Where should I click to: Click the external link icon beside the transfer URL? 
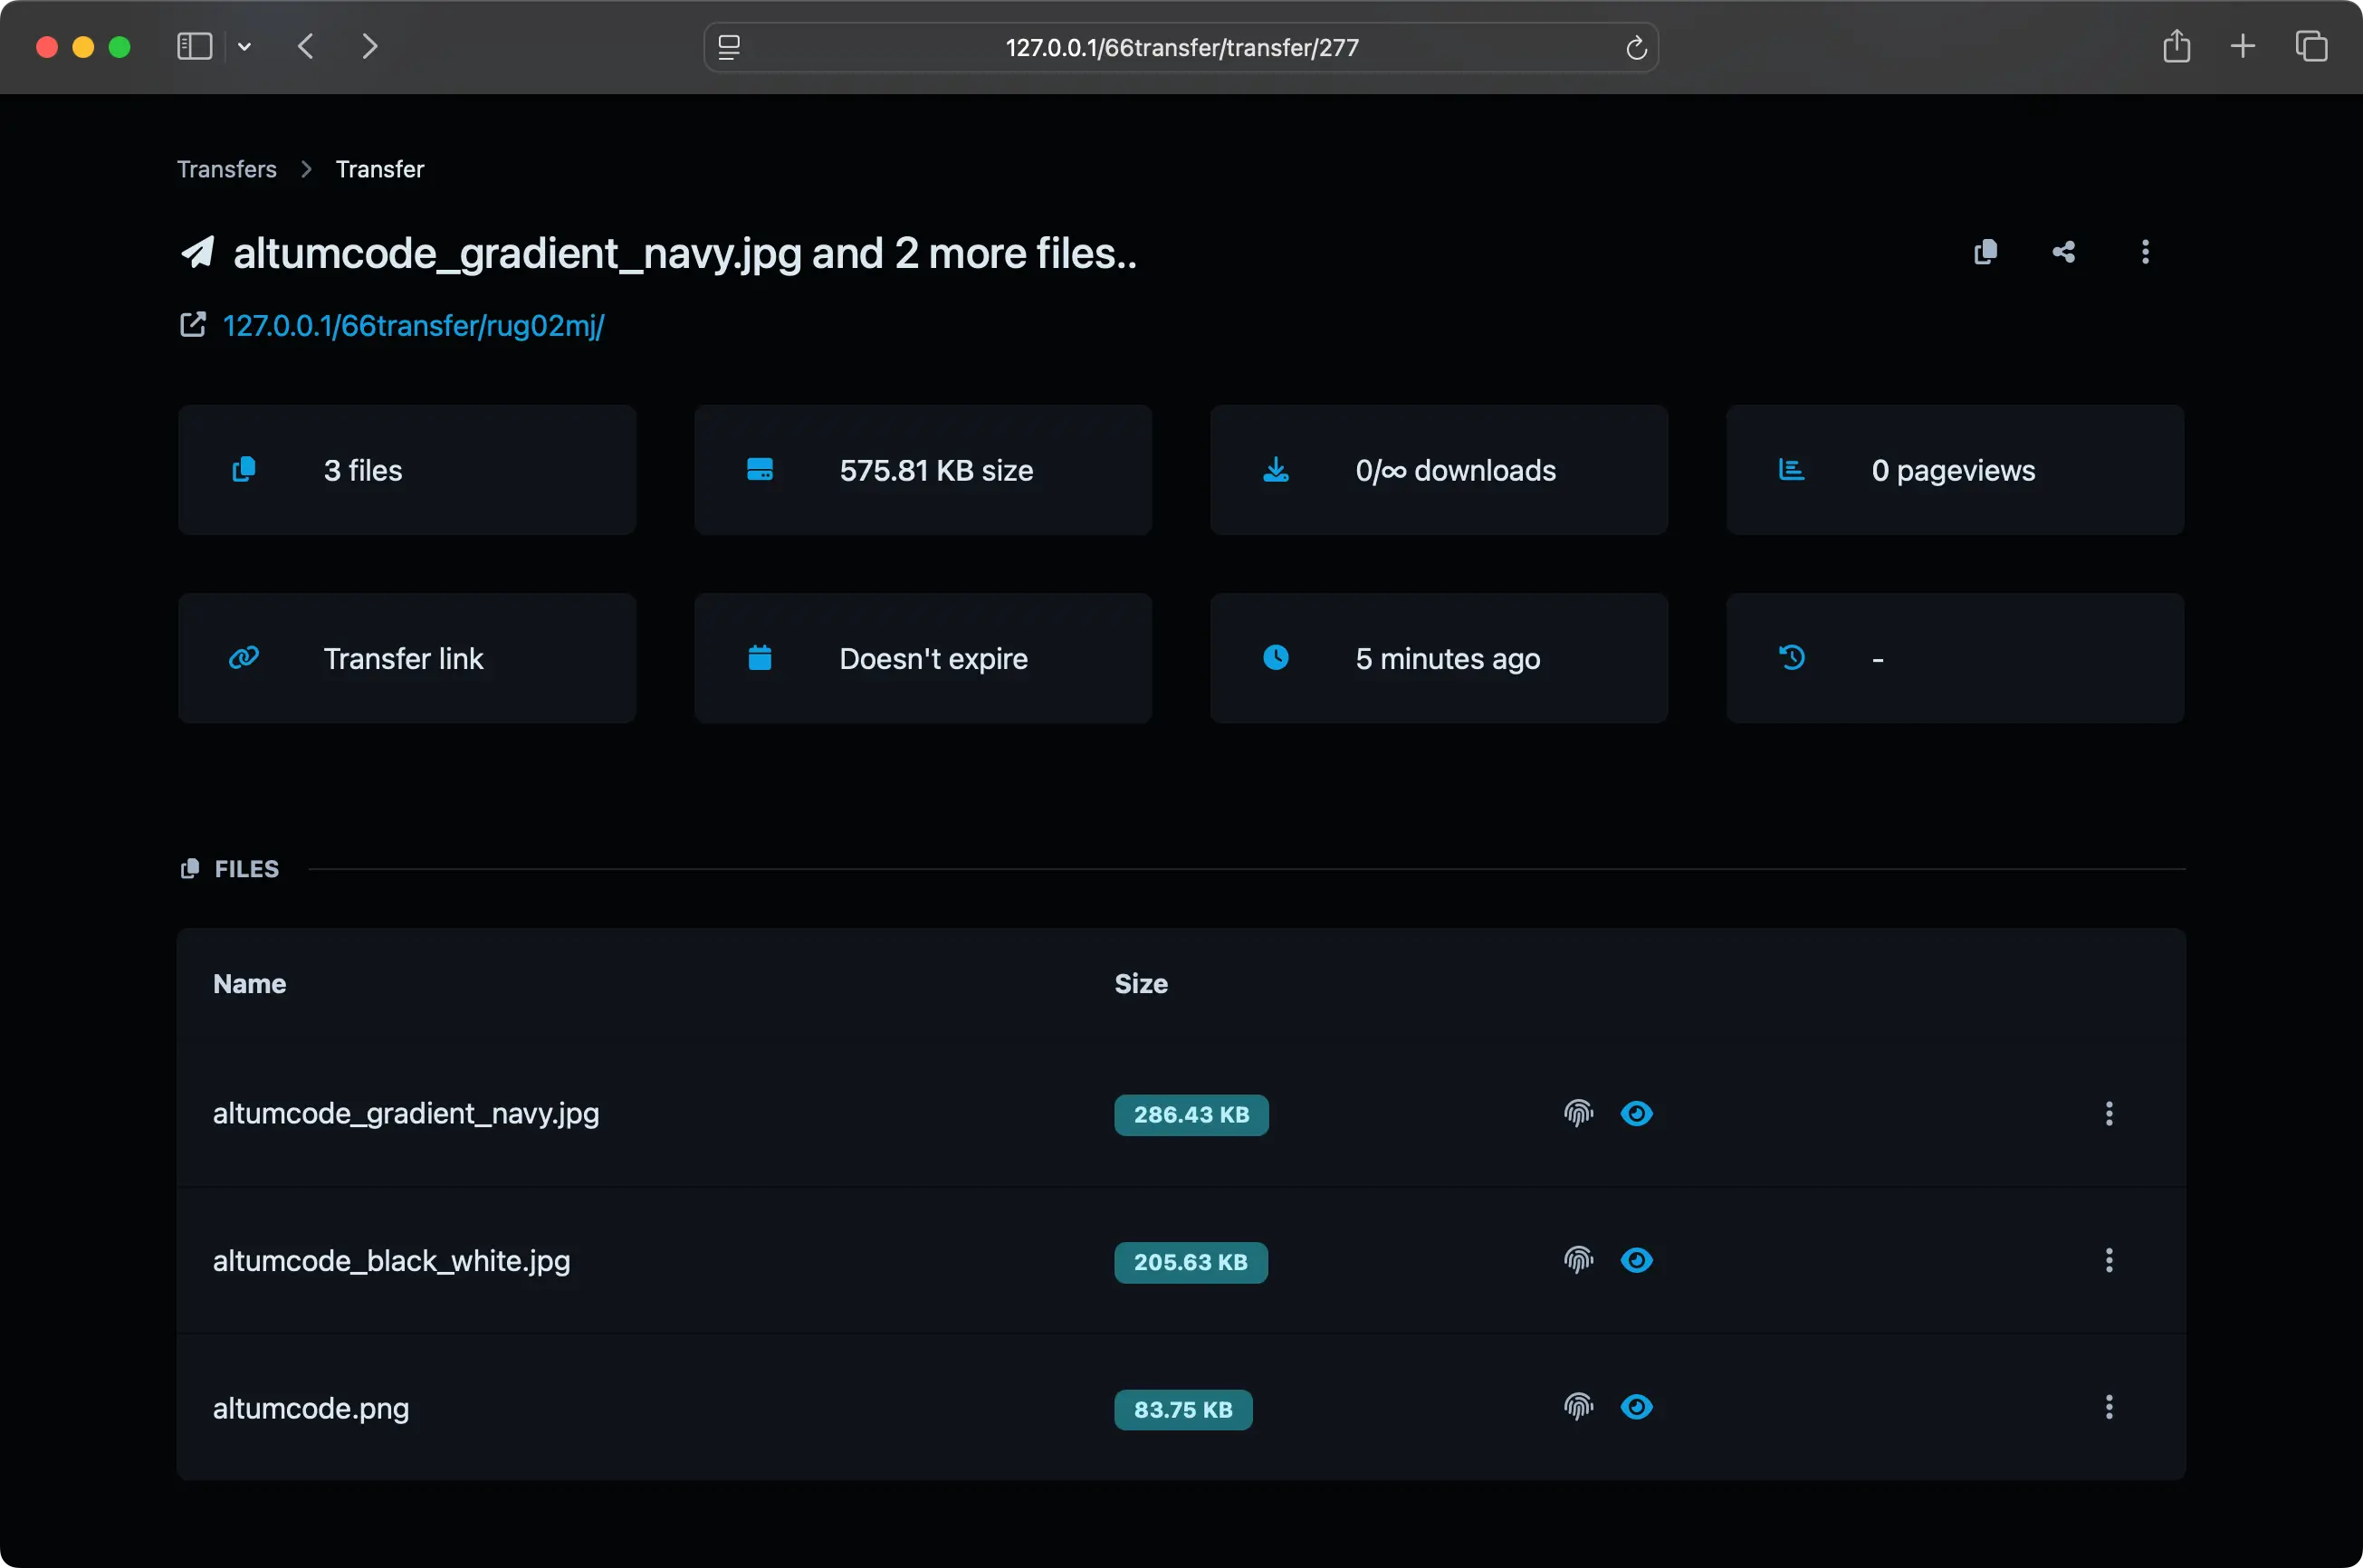click(x=193, y=325)
